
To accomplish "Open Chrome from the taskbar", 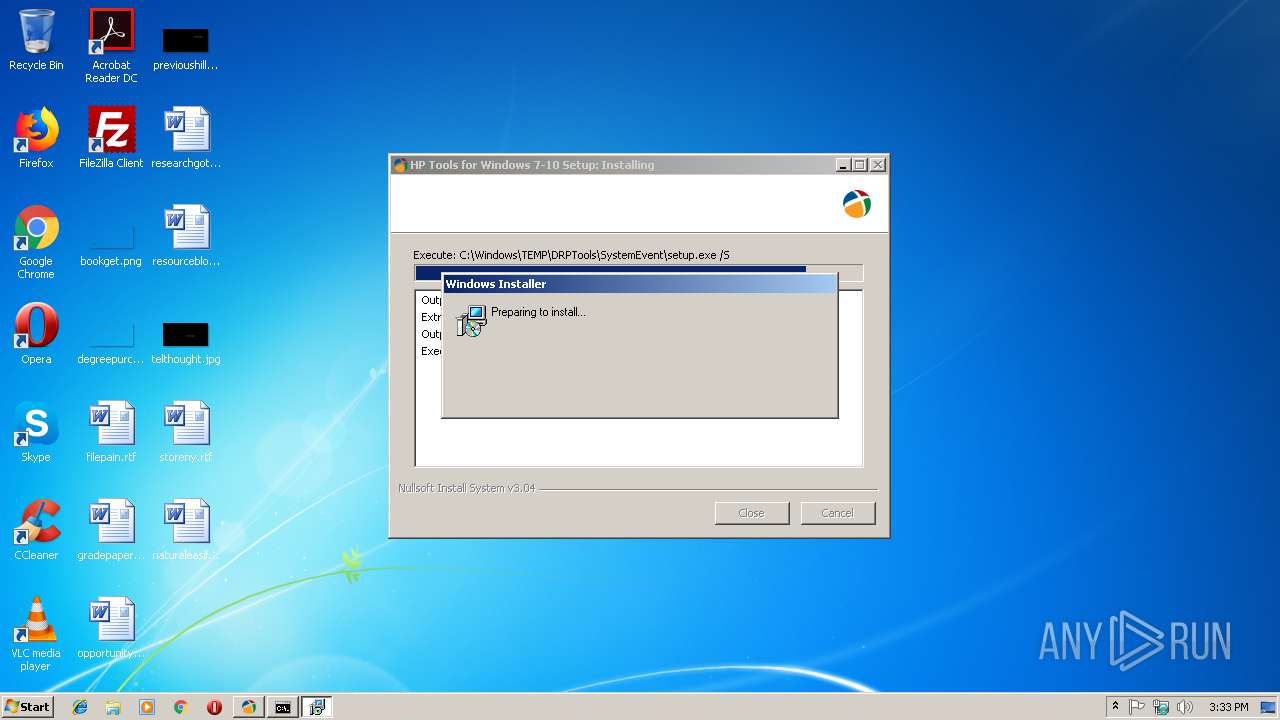I will pyautogui.click(x=180, y=707).
